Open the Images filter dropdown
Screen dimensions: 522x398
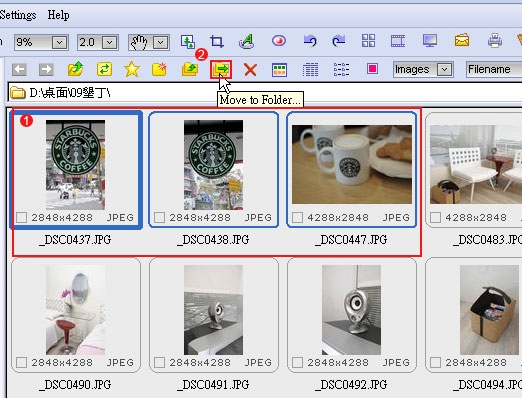(x=444, y=70)
